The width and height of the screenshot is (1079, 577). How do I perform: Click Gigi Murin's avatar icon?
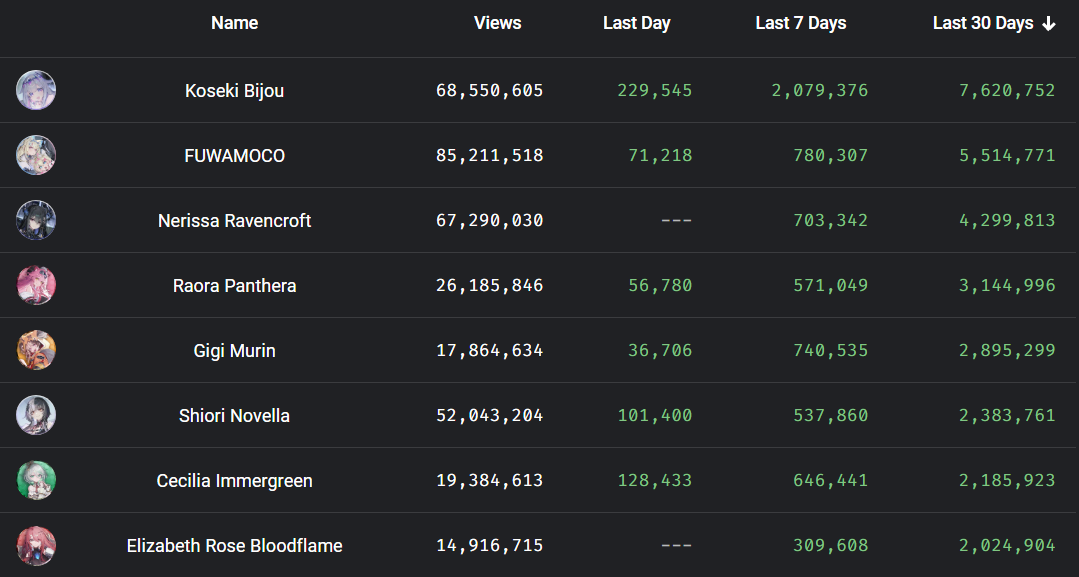point(36,350)
